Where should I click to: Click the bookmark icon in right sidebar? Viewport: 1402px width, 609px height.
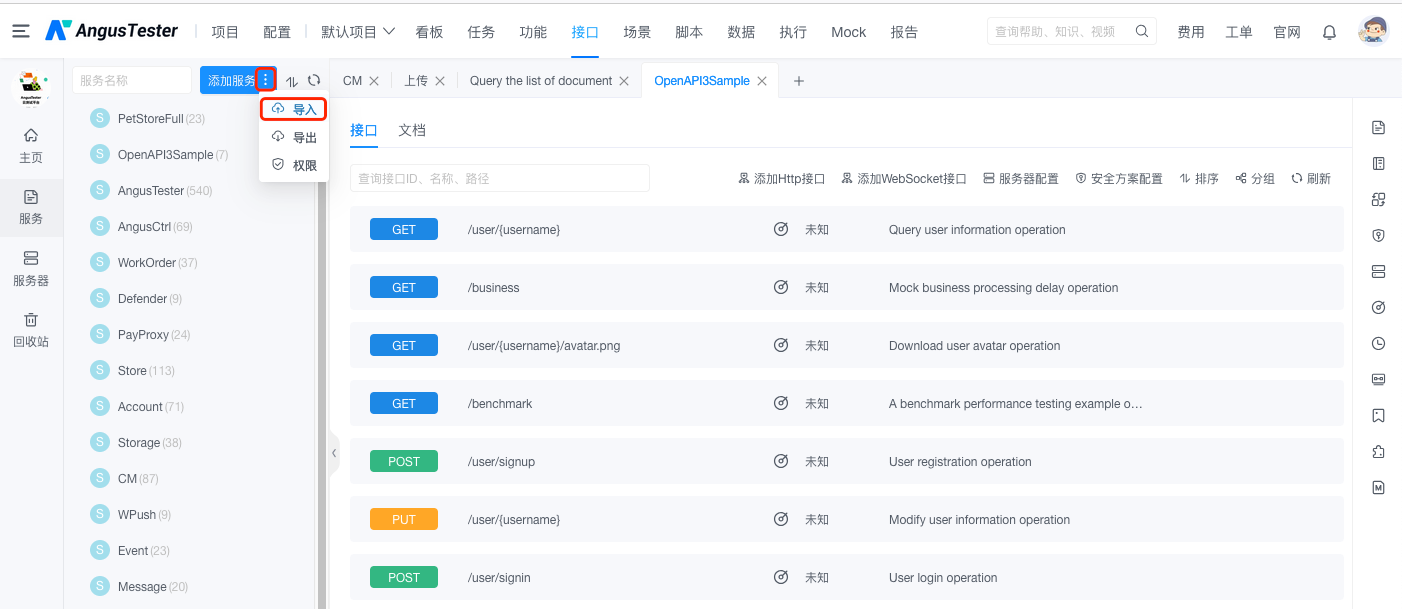[1378, 415]
